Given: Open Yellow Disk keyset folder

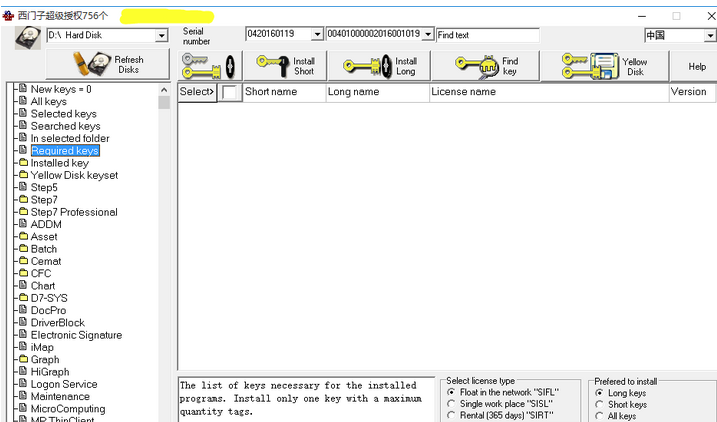Looking at the screenshot, I should pyautogui.click(x=74, y=176).
